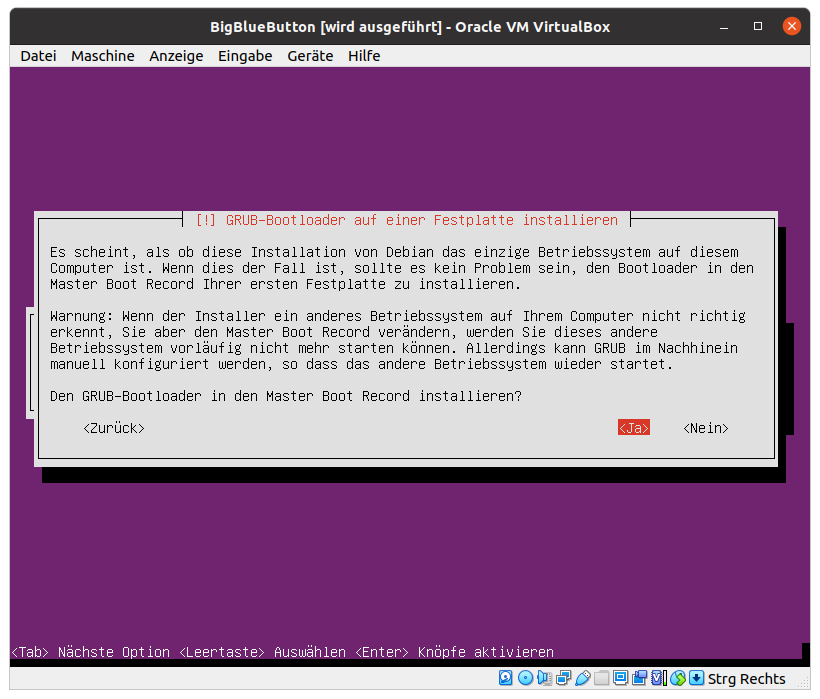Click the mouse integration status icon
The height and width of the screenshot is (699, 820).
pos(678,678)
